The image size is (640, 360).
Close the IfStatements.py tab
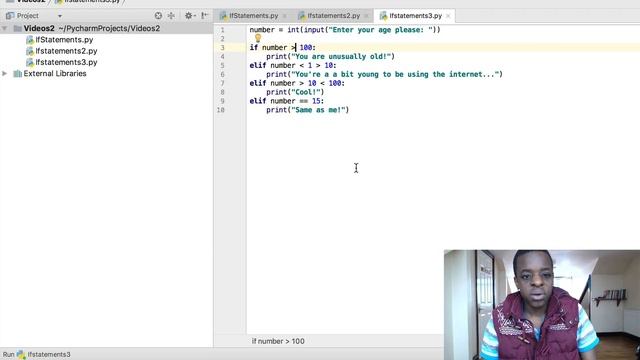[285, 16]
